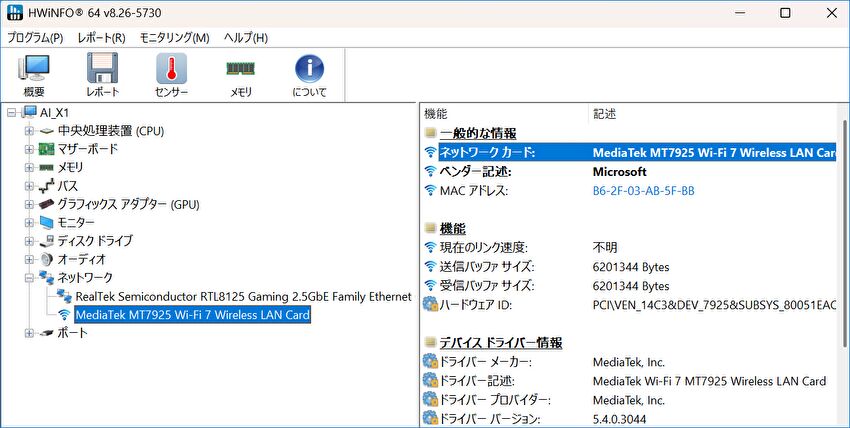Viewport: 850px width, 428px height.
Task: Click the ドライバー プロバイダー row label
Action: (x=495, y=400)
